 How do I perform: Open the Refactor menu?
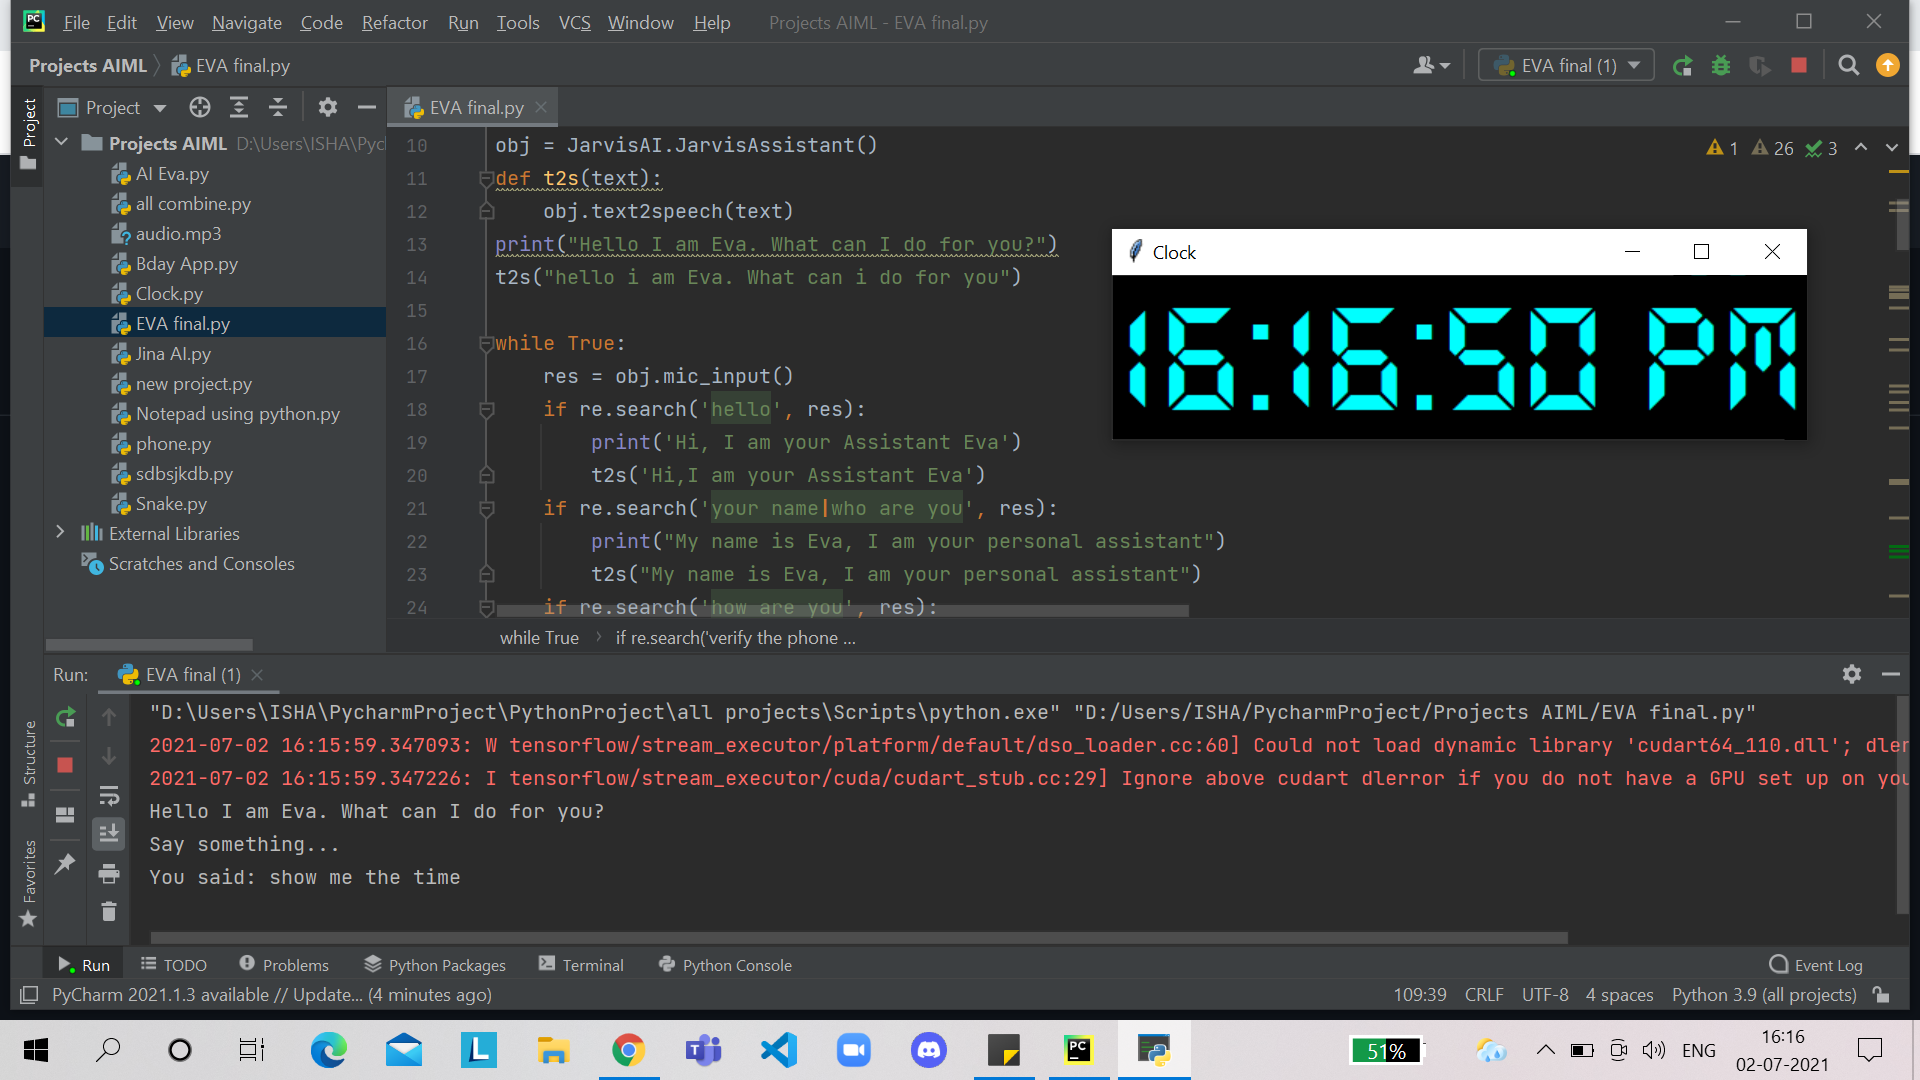click(x=394, y=22)
